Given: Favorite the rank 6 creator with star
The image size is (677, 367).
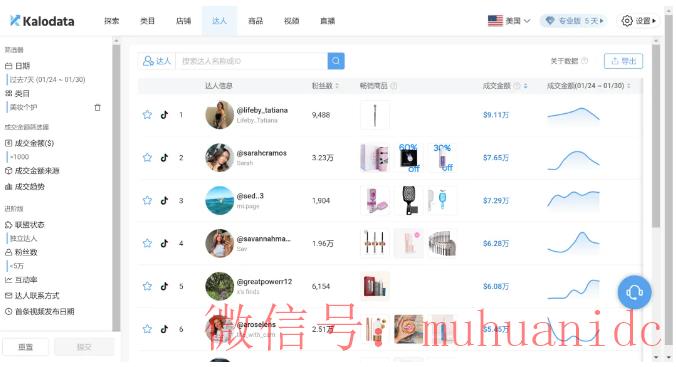Looking at the screenshot, I should pyautogui.click(x=147, y=329).
